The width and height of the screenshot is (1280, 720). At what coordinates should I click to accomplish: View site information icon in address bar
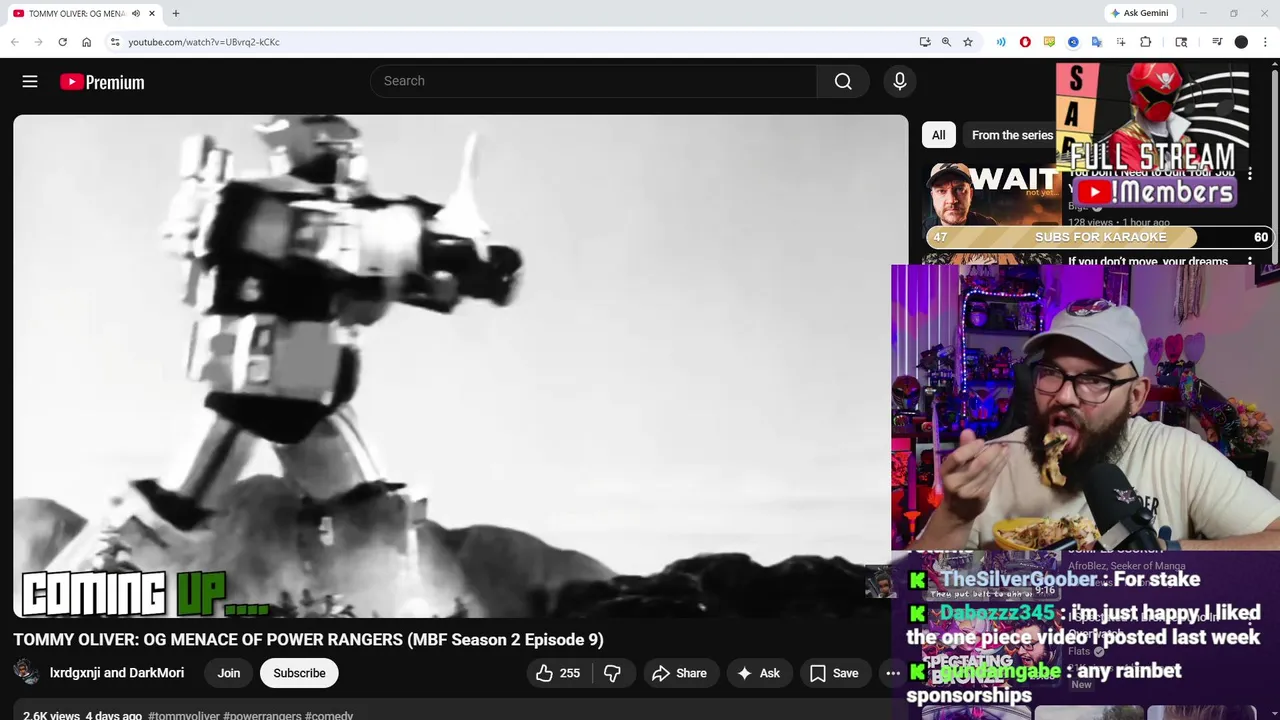(x=115, y=42)
